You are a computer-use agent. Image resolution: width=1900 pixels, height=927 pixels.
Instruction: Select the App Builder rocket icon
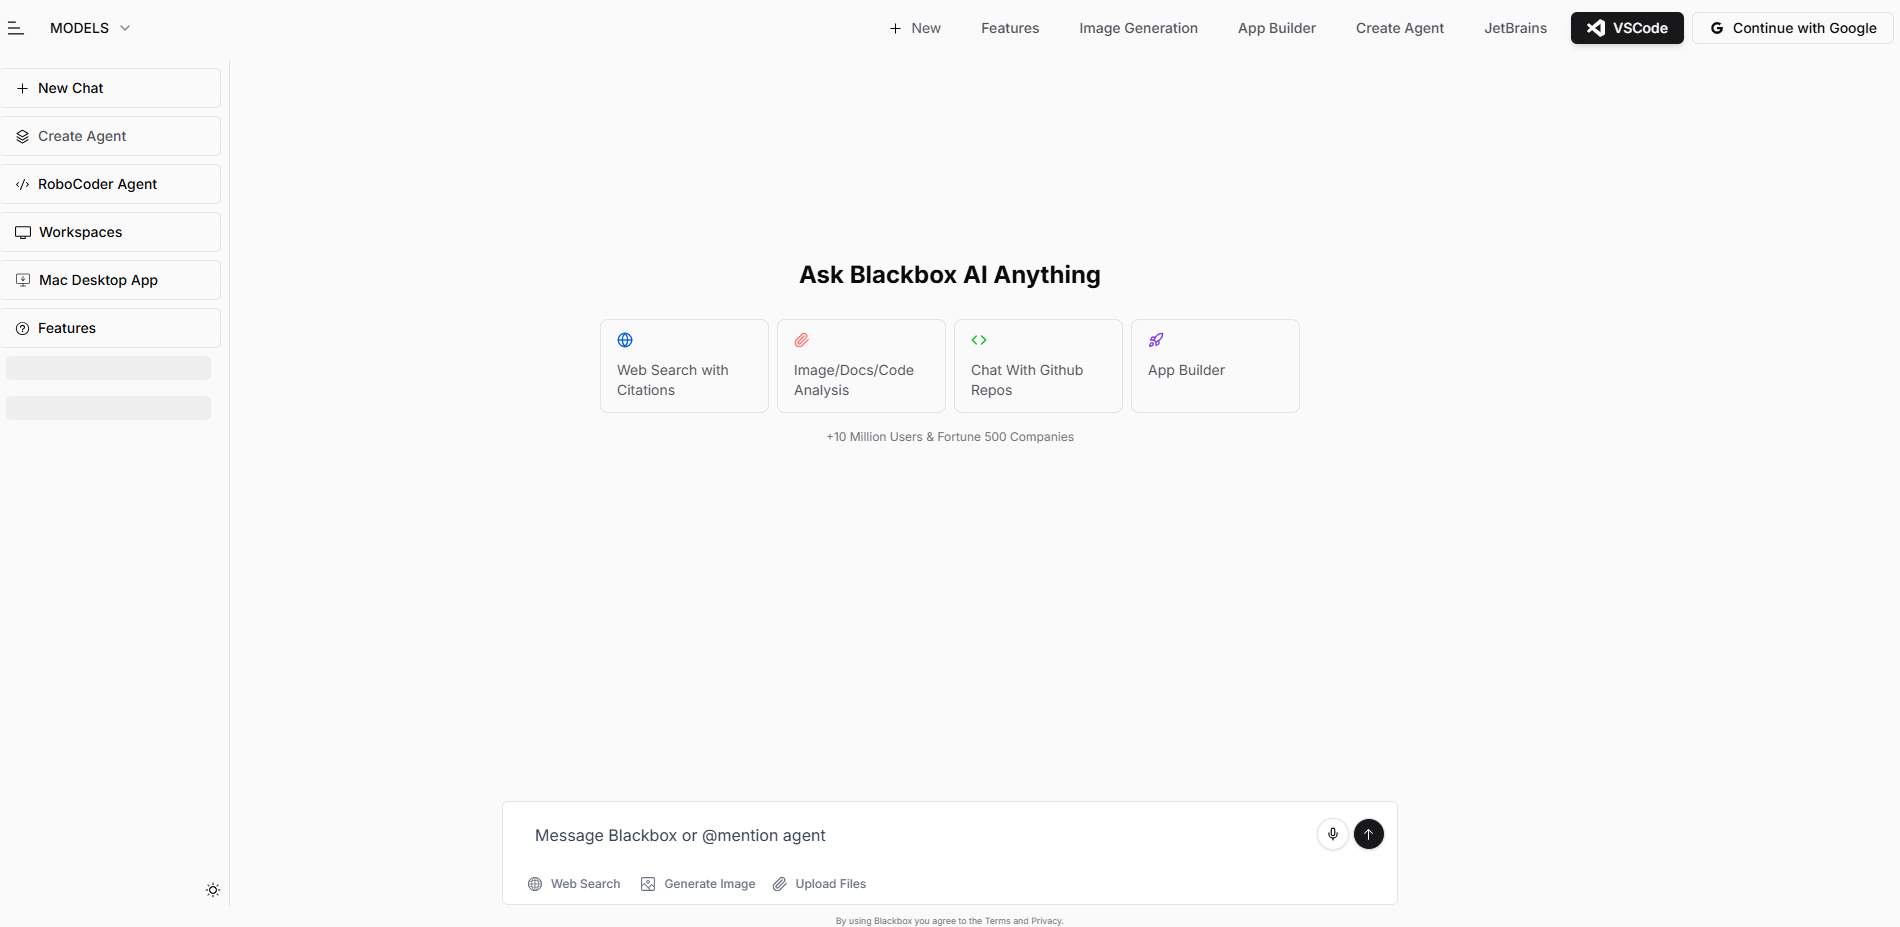pyautogui.click(x=1155, y=340)
